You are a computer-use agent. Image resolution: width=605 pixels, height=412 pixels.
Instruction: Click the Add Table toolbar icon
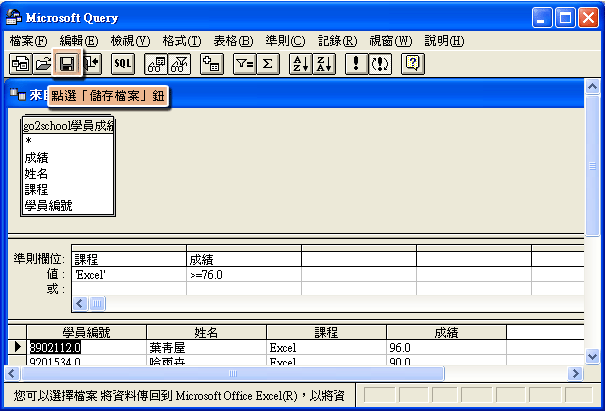click(x=211, y=64)
